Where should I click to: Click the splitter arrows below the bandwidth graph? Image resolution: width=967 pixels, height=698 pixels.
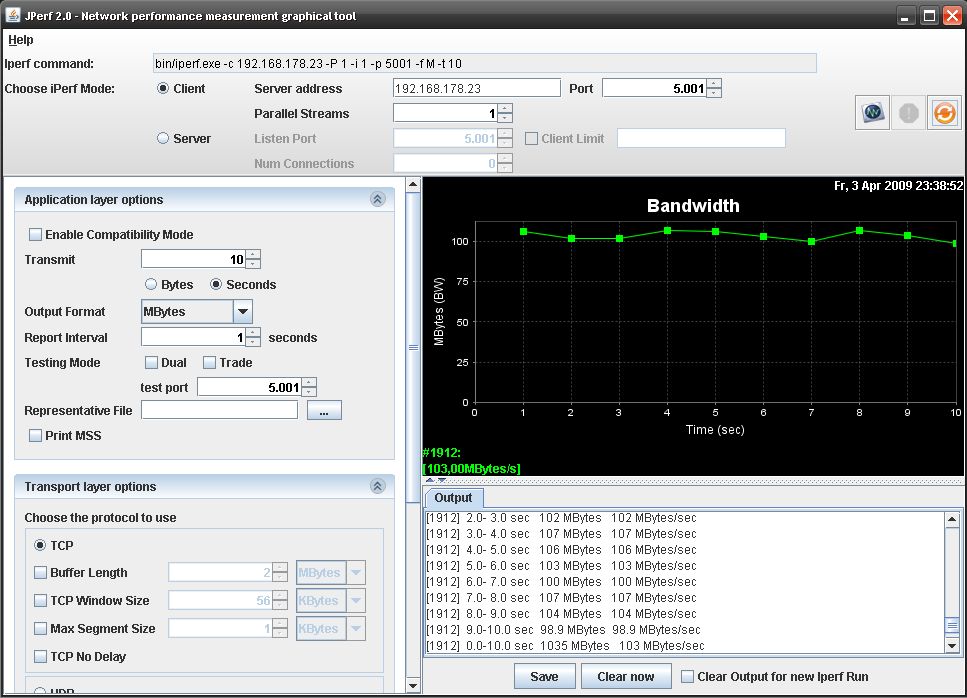(x=436, y=480)
